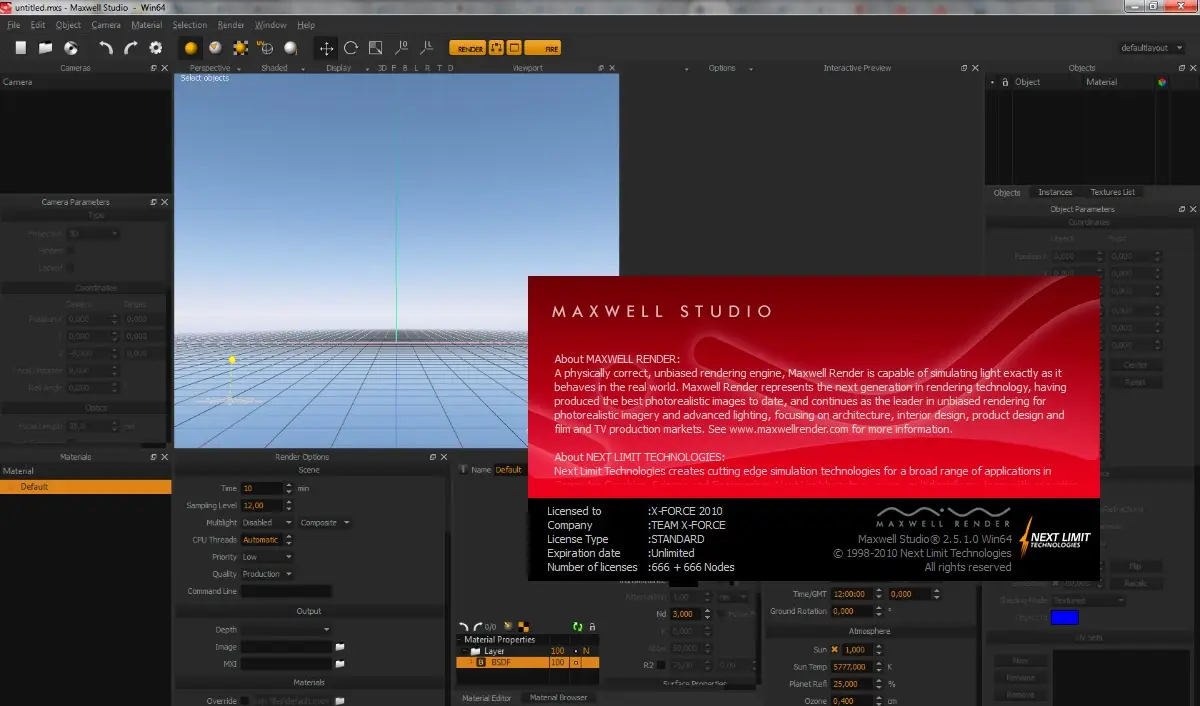Image resolution: width=1200 pixels, height=706 pixels.
Task: Click the New Scene toolbar icon
Action: tap(21, 47)
